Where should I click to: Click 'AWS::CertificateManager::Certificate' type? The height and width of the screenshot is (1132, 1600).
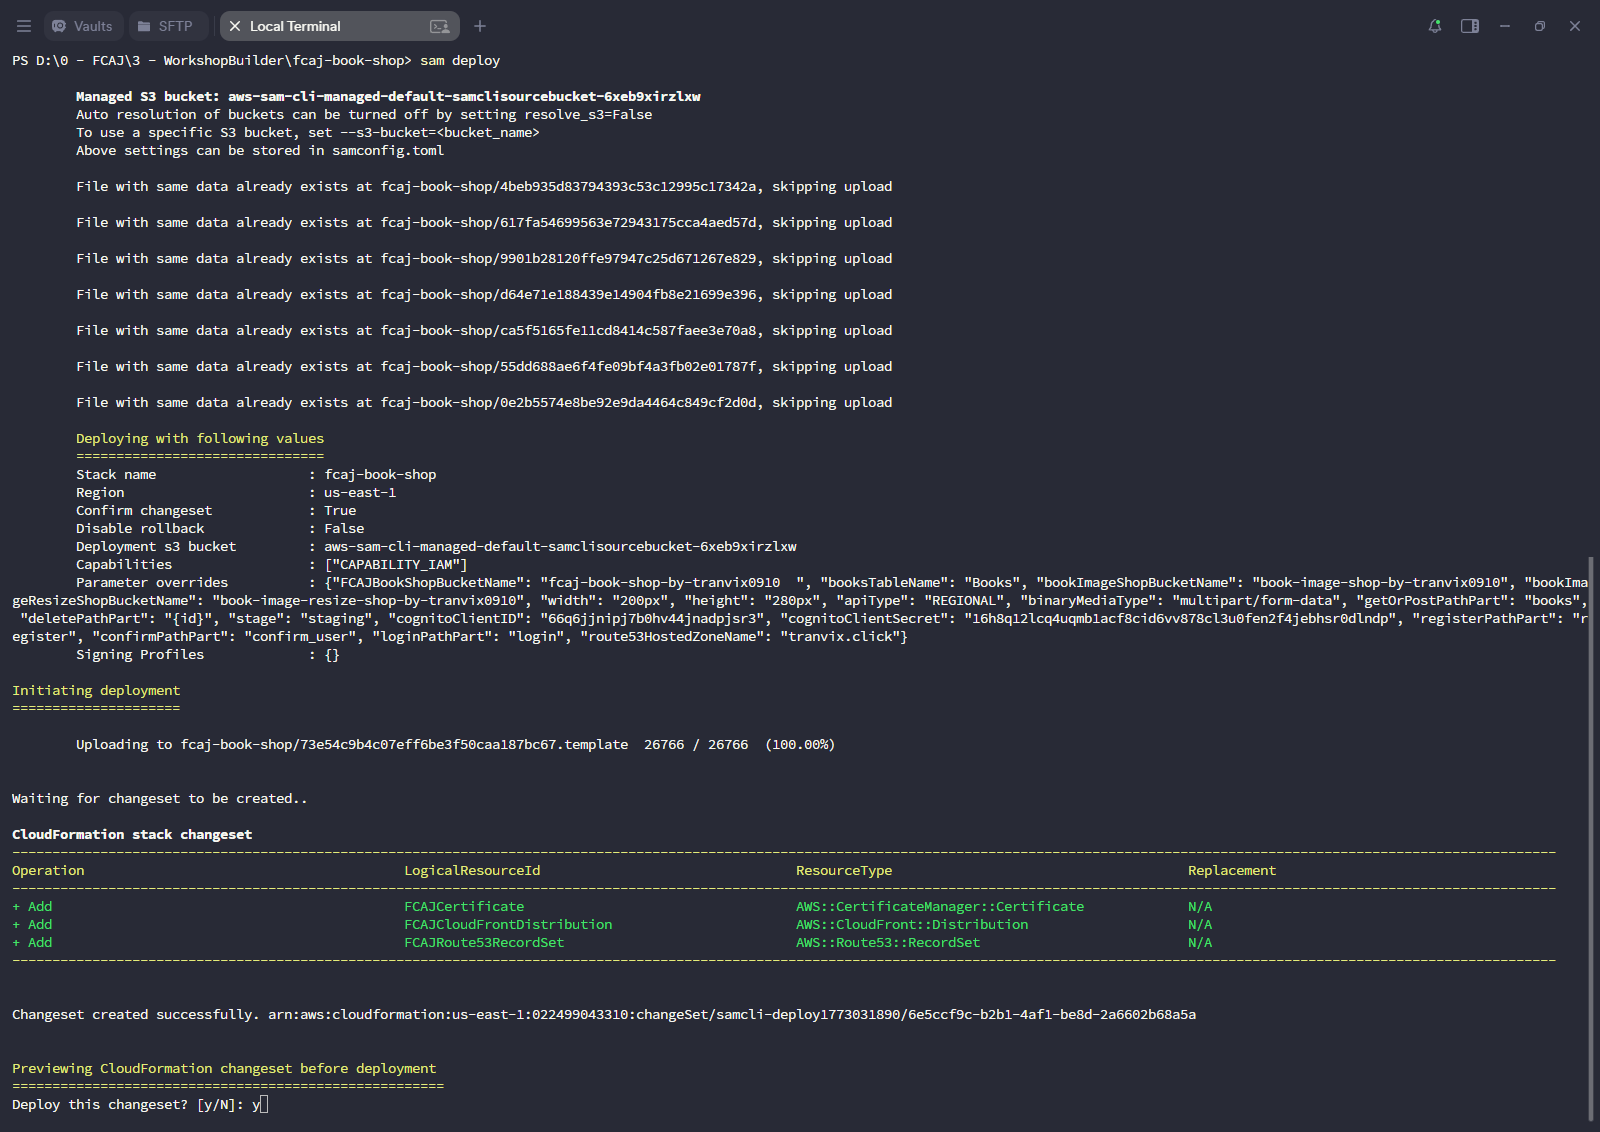(x=940, y=906)
